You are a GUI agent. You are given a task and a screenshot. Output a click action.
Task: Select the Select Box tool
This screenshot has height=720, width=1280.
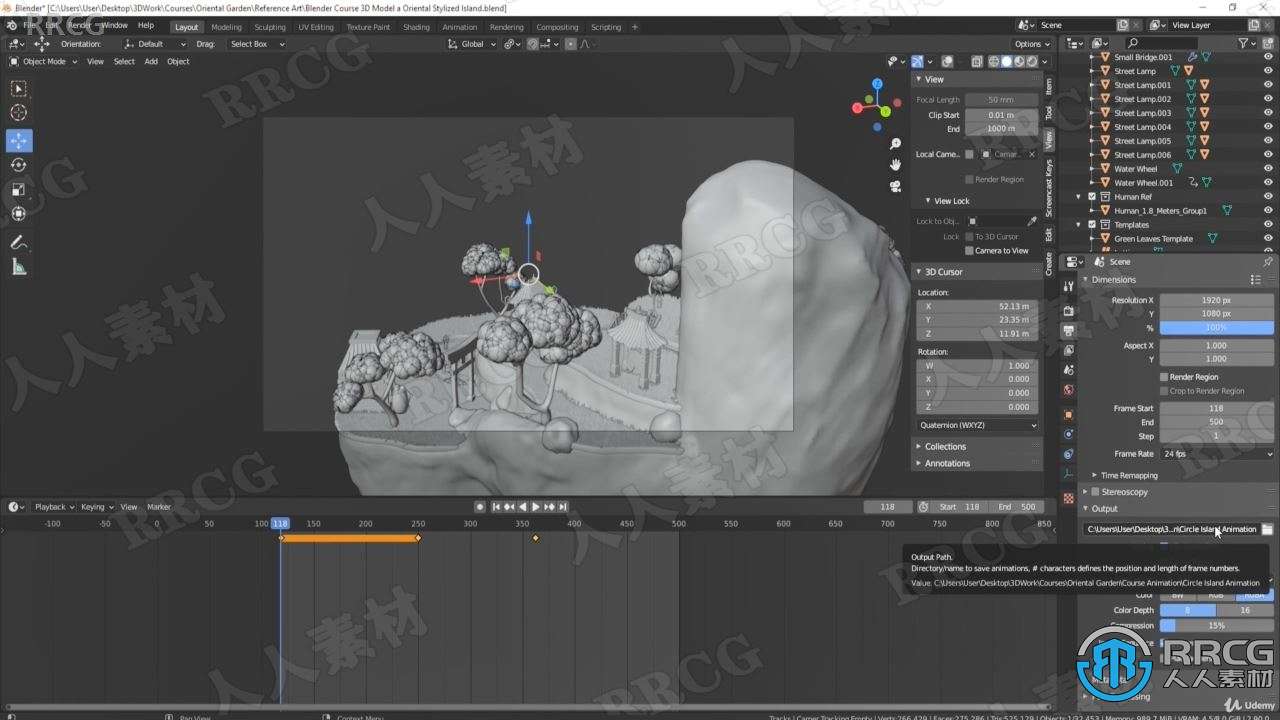19,88
